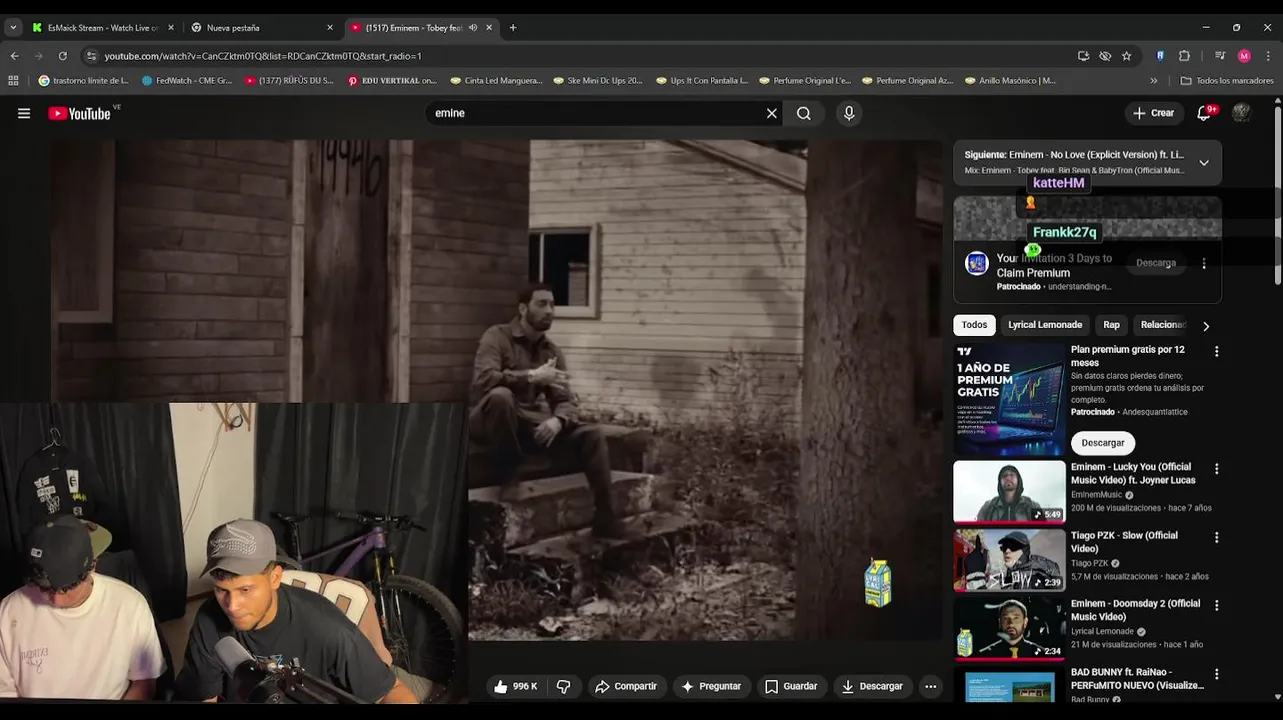Click Descargar on Plan premium gratis ad
This screenshot has width=1283, height=720.
click(x=1103, y=443)
